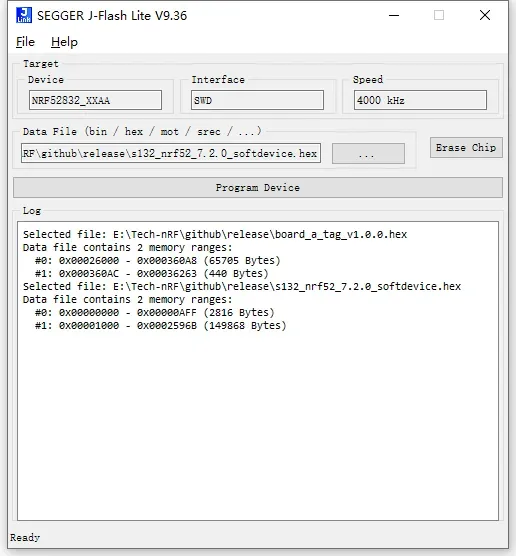Viewport: 516px width, 556px height.
Task: Click the Speed field showing 4000 kHz
Action: (x=420, y=100)
